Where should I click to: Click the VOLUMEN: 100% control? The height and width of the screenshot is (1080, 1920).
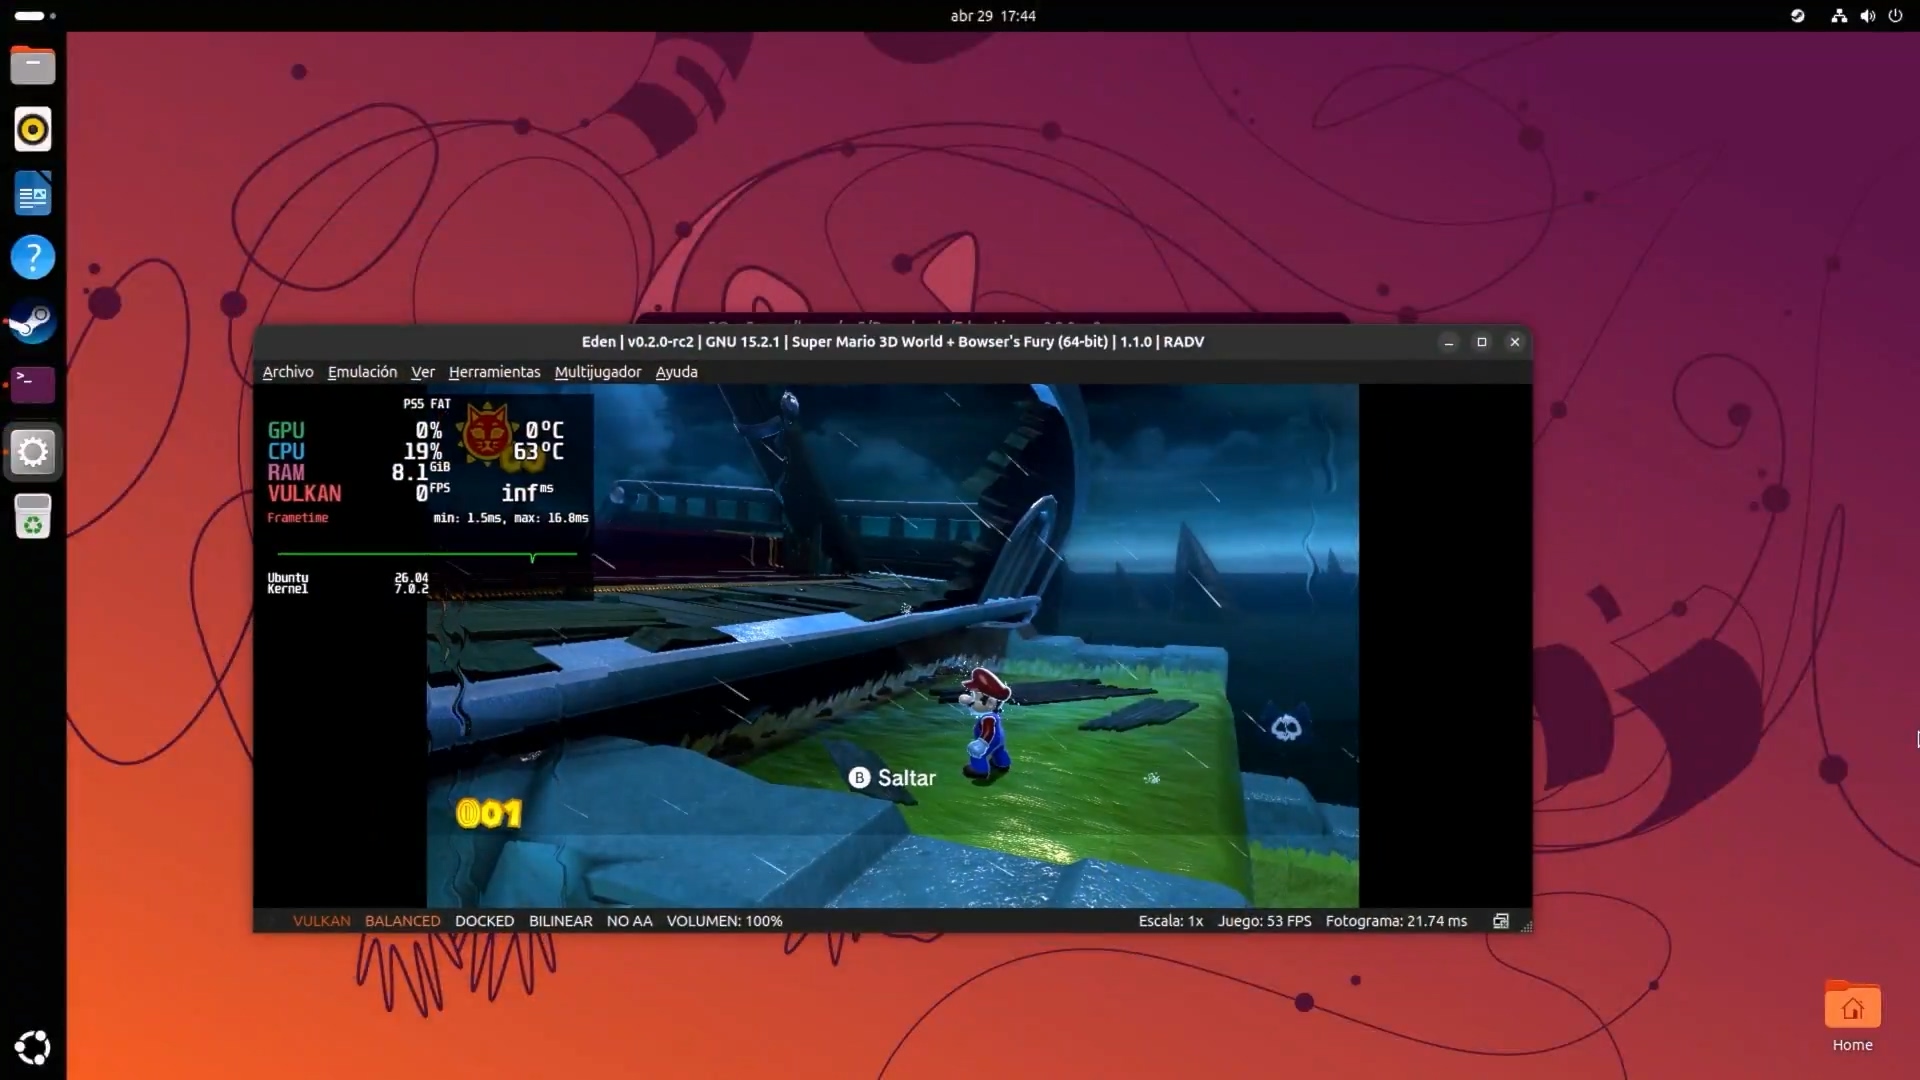pos(725,921)
